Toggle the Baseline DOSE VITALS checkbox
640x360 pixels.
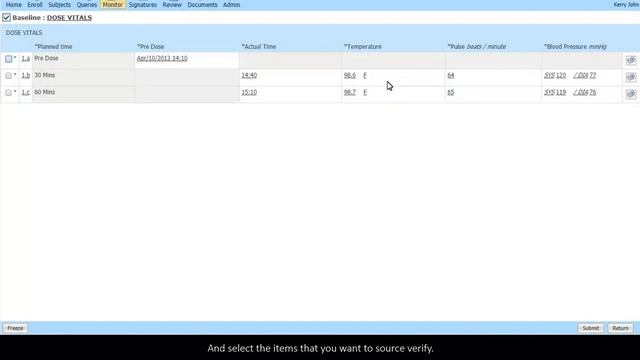[x=7, y=18]
